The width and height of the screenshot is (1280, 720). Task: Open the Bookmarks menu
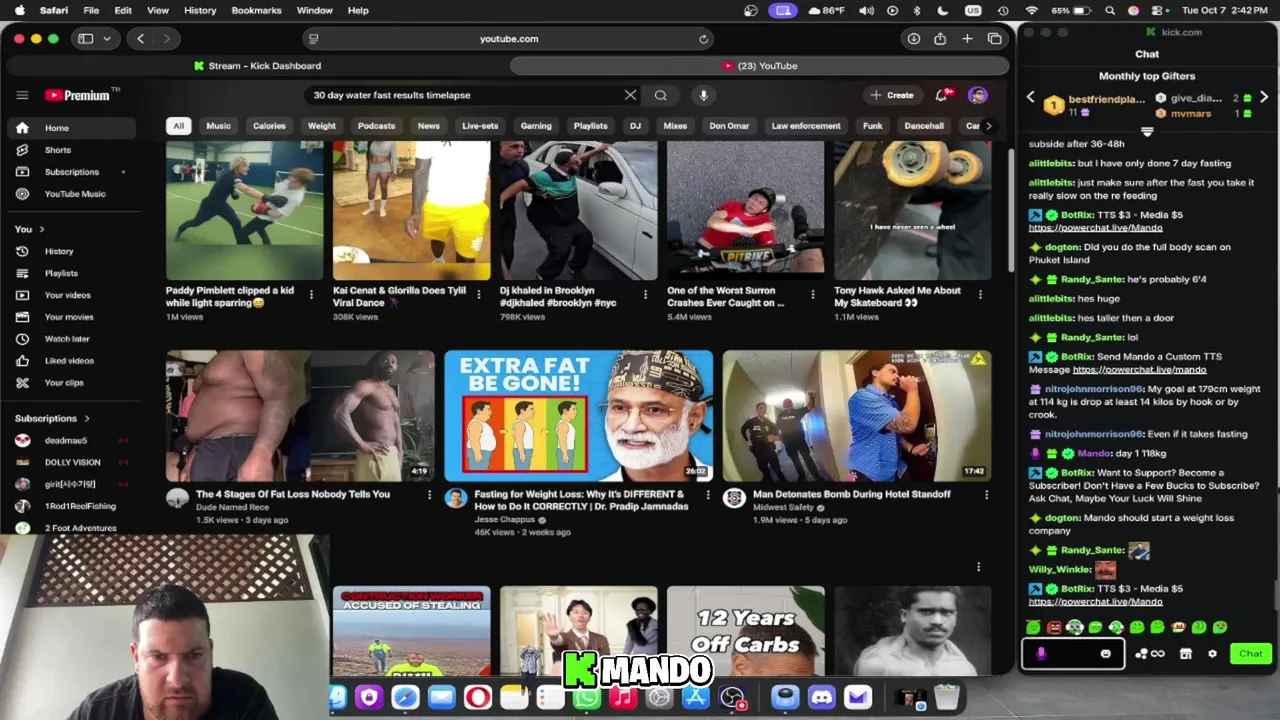click(256, 10)
